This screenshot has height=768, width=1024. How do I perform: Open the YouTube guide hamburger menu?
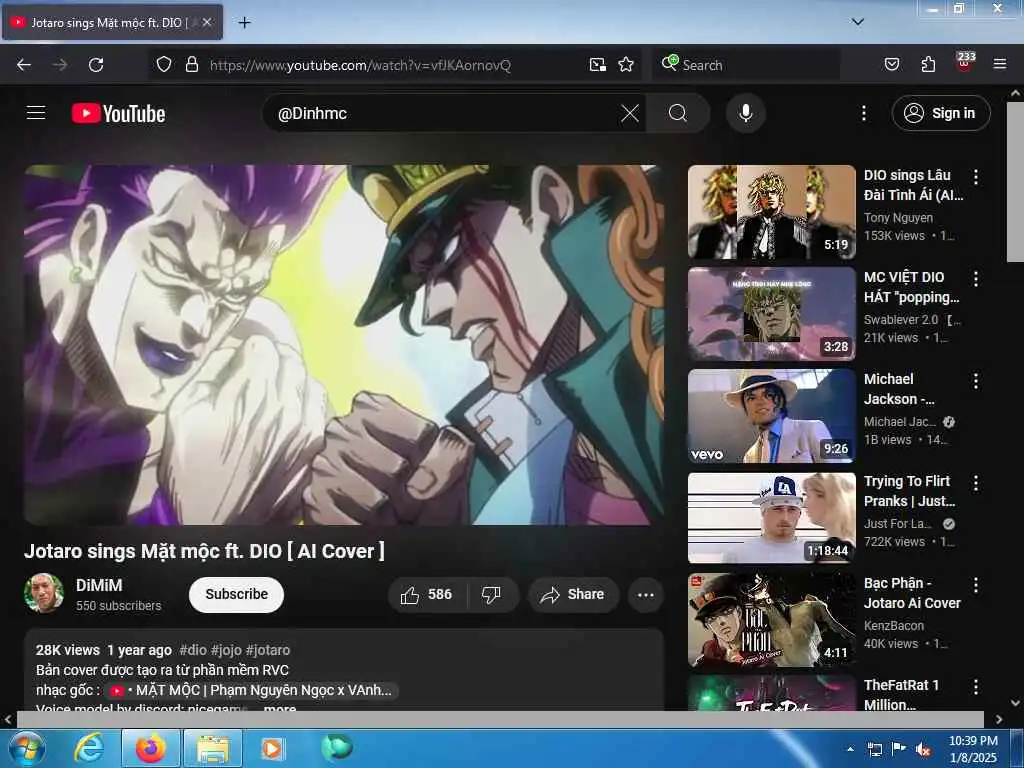click(36, 113)
